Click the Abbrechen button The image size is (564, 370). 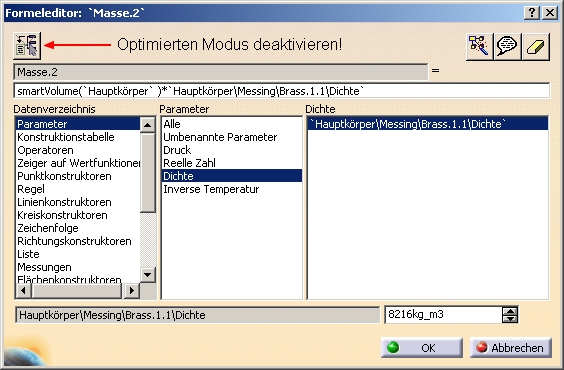pos(510,348)
